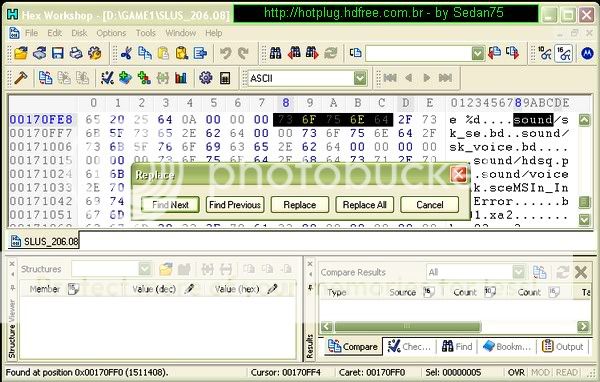Open a file with the folder icon

pyautogui.click(x=21, y=53)
